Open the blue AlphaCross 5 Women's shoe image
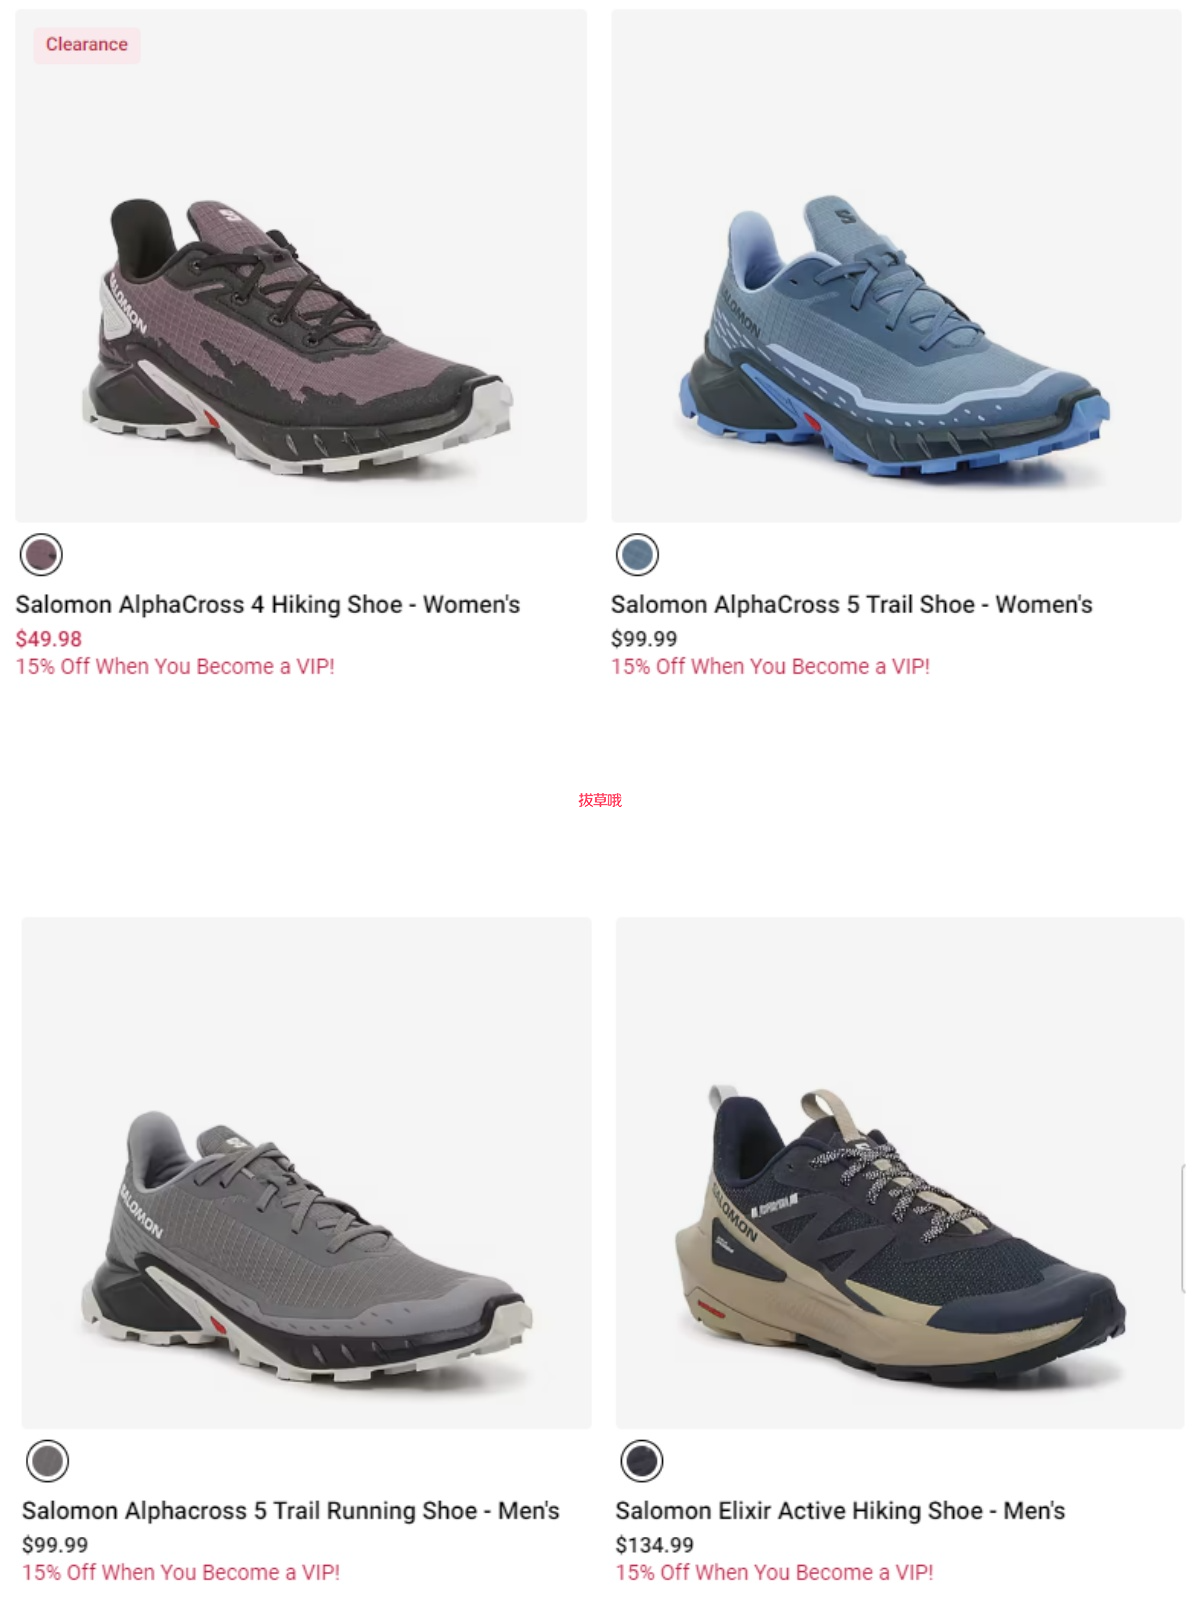This screenshot has height=1600, width=1200. (897, 266)
